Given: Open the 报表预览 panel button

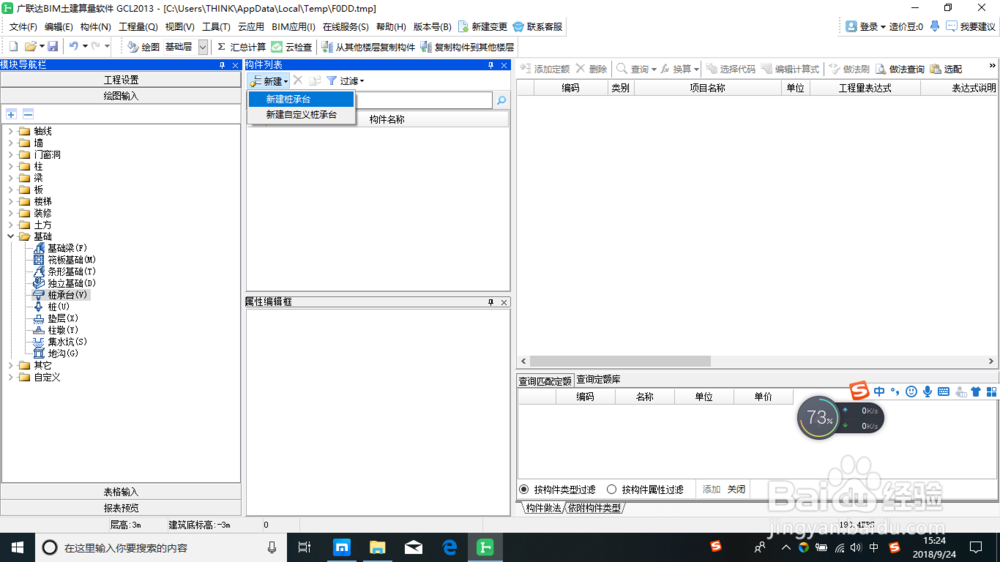Looking at the screenshot, I should coord(121,508).
